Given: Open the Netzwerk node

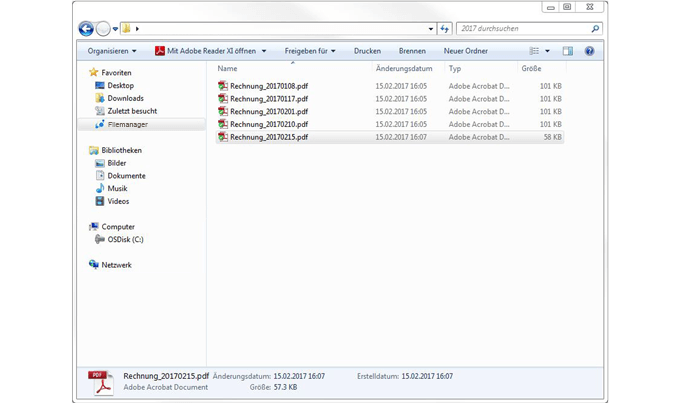Looking at the screenshot, I should point(116,265).
